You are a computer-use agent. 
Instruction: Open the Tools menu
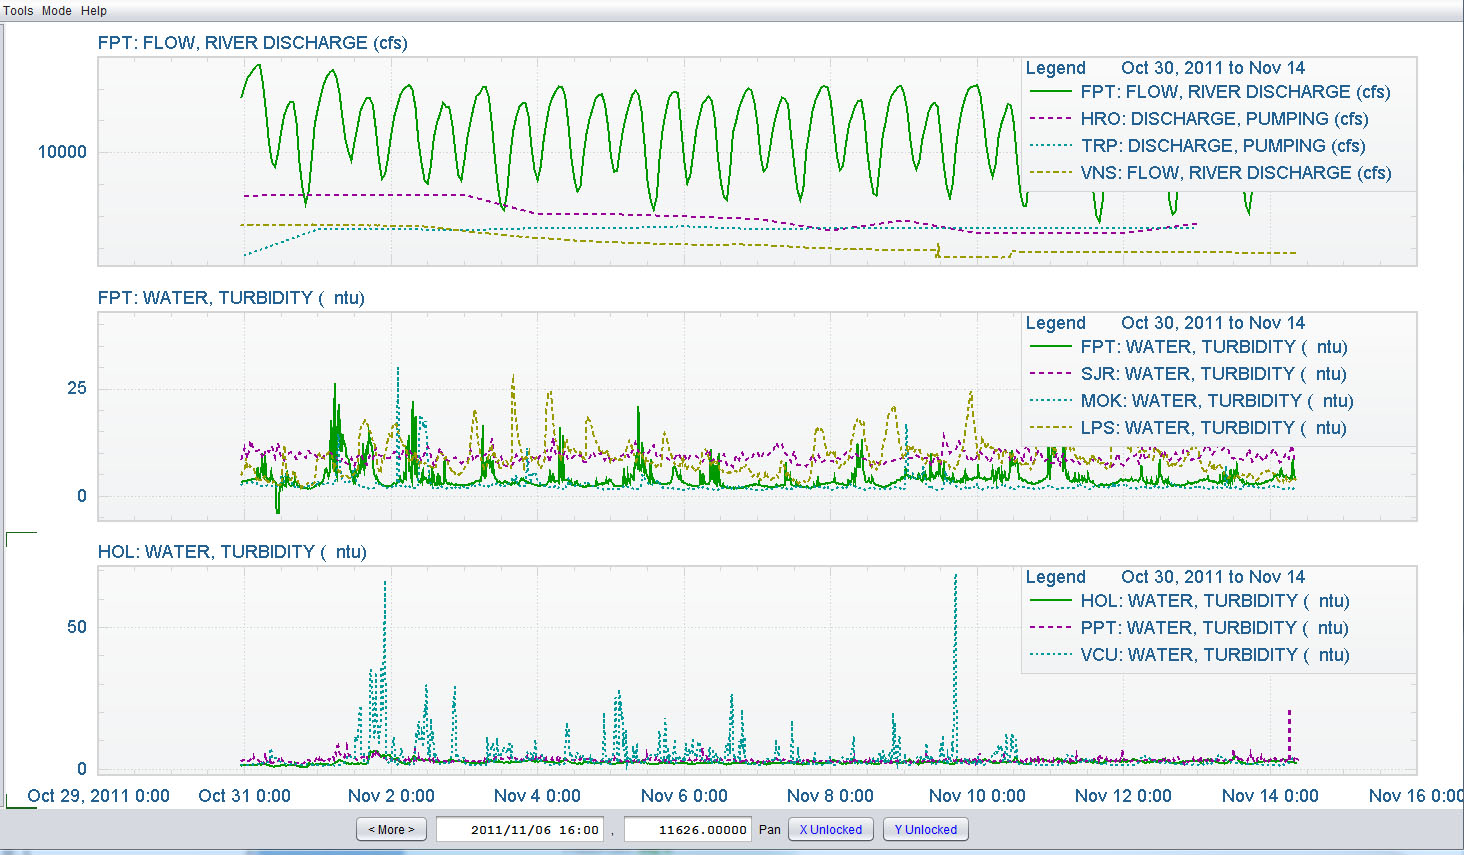click(18, 11)
